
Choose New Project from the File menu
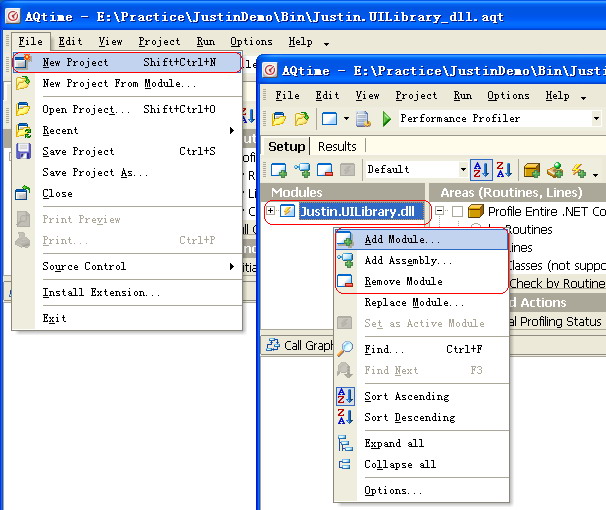click(x=127, y=62)
